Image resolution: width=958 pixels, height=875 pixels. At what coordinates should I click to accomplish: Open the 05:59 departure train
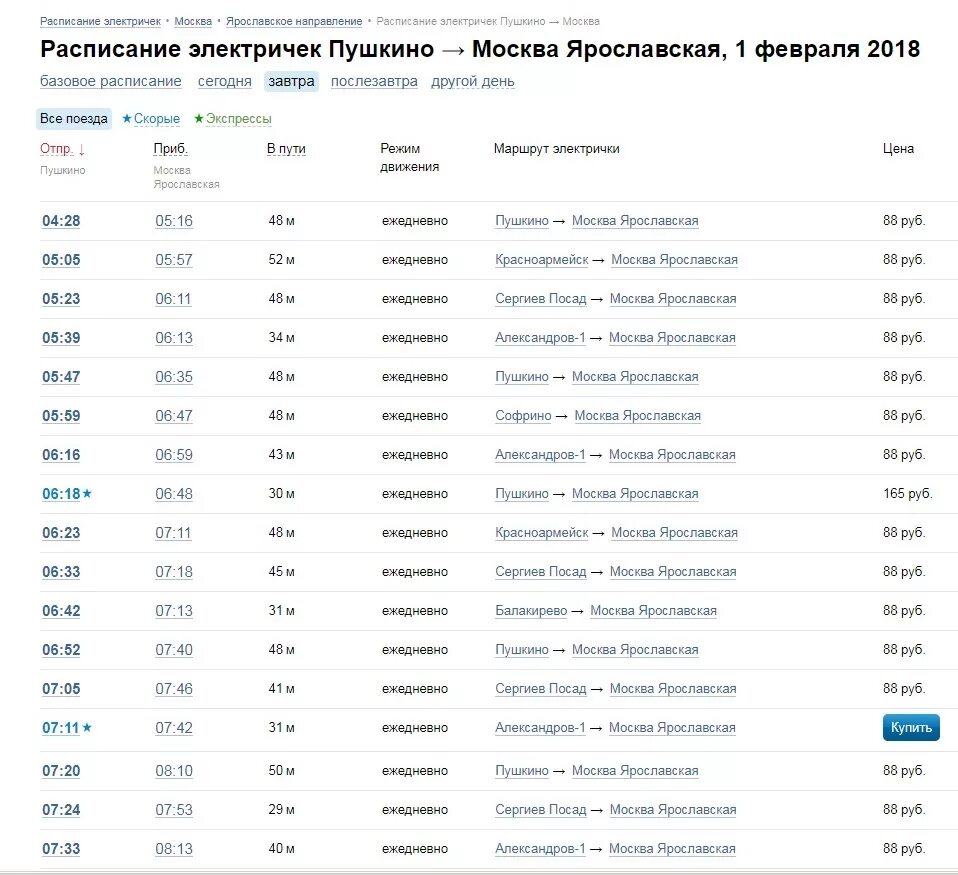coord(61,416)
